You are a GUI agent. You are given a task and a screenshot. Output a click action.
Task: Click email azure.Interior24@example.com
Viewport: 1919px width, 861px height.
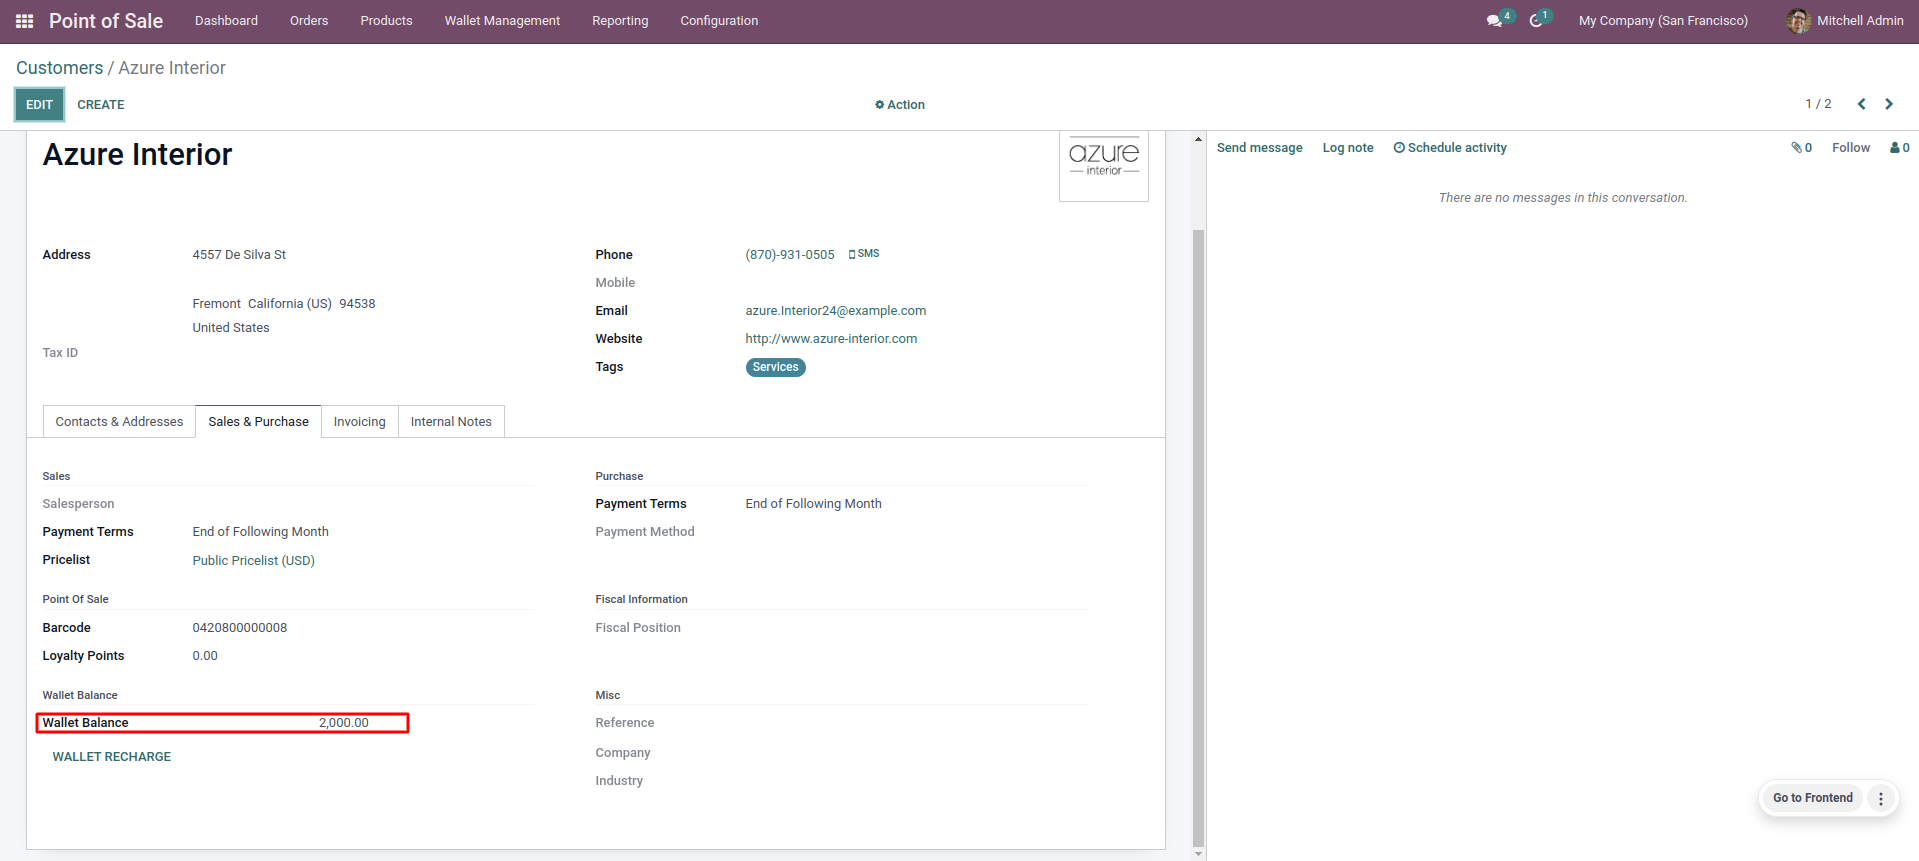[836, 311]
